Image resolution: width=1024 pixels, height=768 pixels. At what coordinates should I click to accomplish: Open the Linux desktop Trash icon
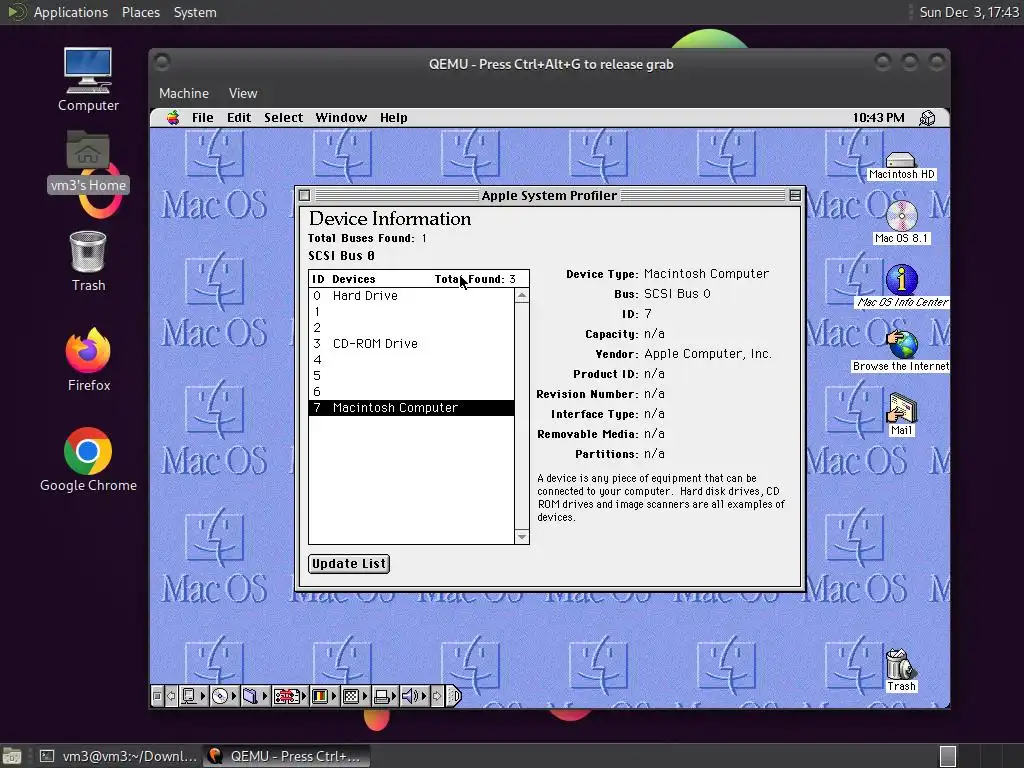point(88,261)
